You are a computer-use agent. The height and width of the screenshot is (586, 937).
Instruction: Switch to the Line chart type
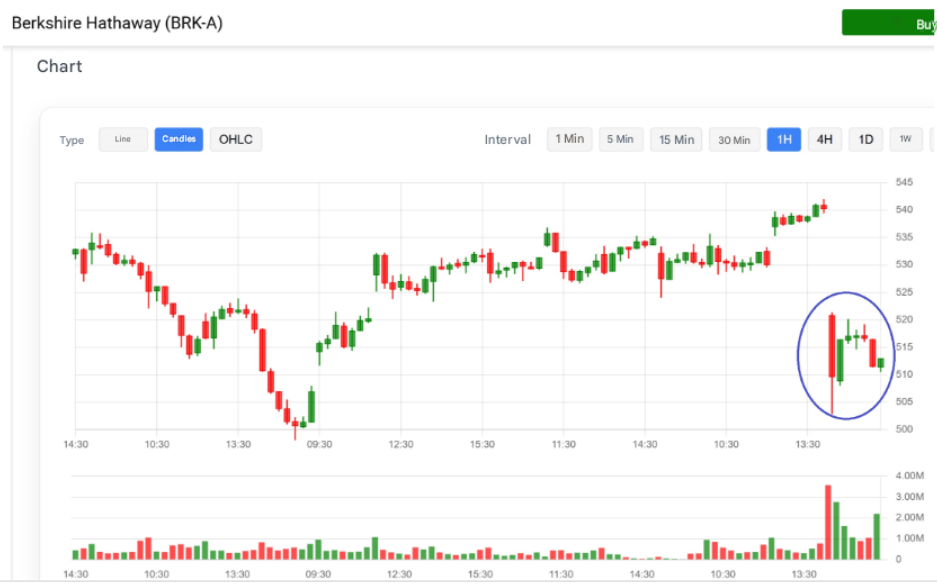point(123,139)
